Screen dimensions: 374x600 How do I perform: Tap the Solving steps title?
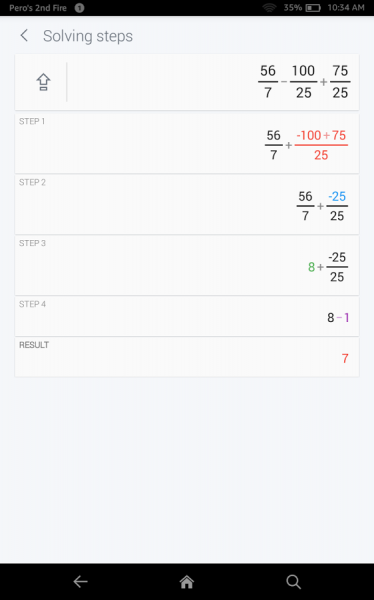coord(88,36)
